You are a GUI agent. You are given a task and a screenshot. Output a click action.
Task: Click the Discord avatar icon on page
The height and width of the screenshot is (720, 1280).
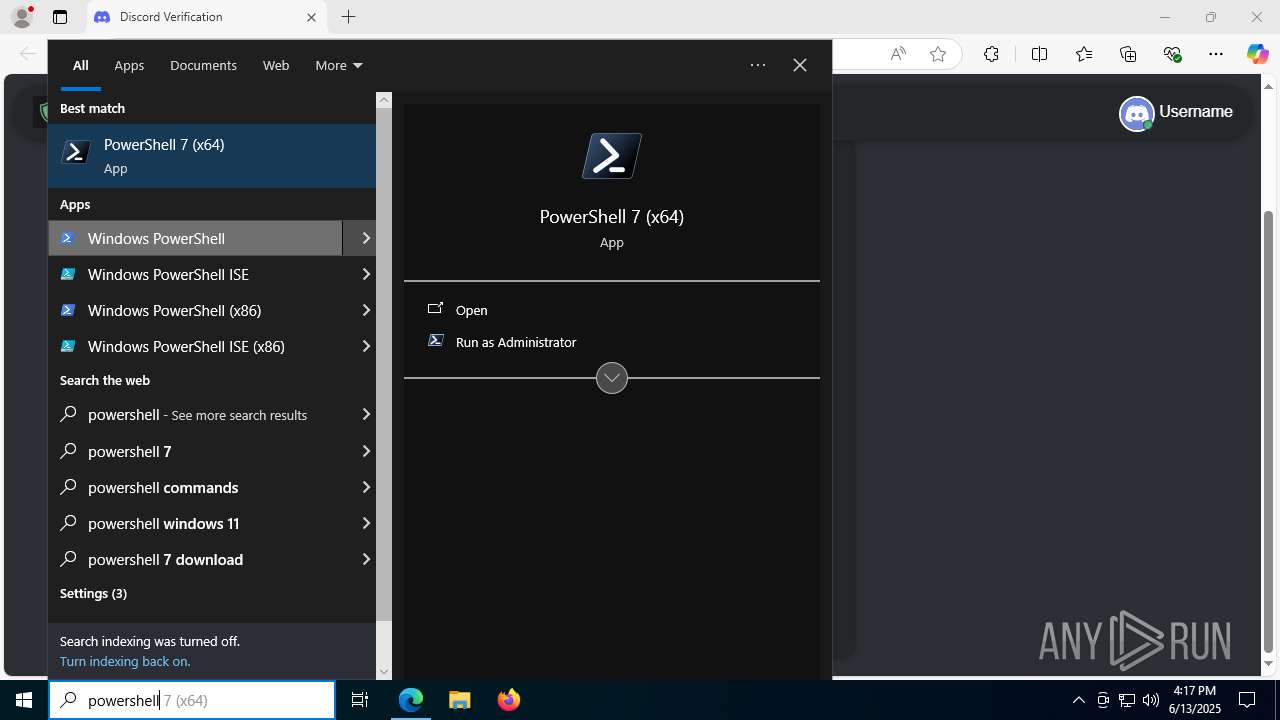(1137, 113)
